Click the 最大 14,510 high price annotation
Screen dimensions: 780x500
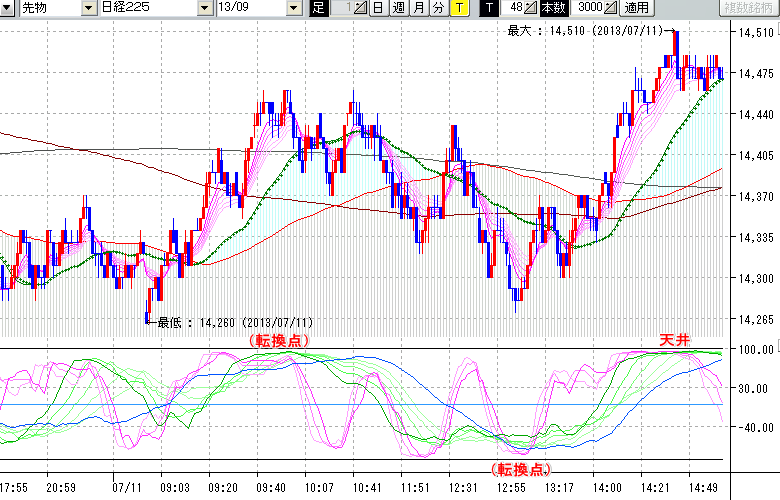click(x=585, y=31)
